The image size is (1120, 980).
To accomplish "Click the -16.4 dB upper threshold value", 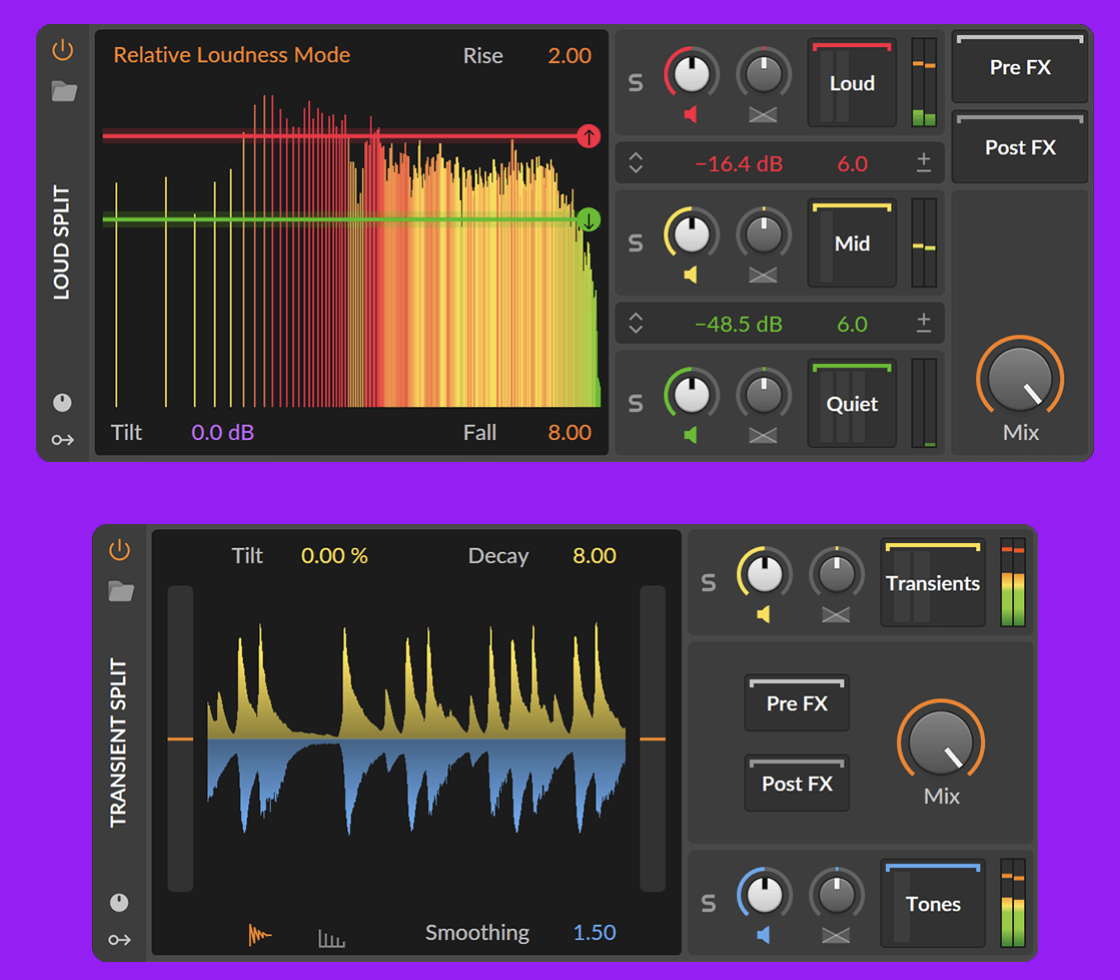I will [739, 164].
